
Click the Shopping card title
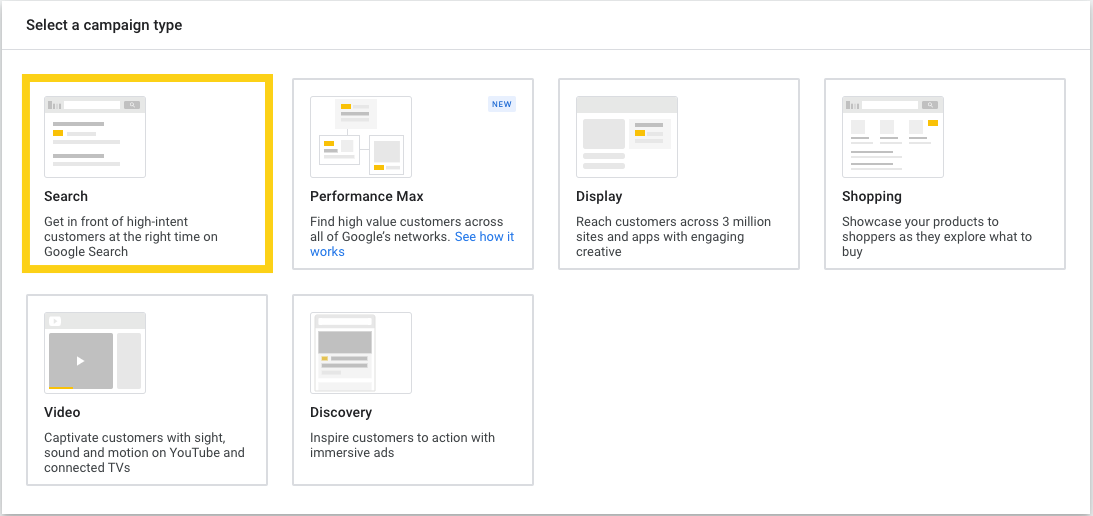[871, 197]
